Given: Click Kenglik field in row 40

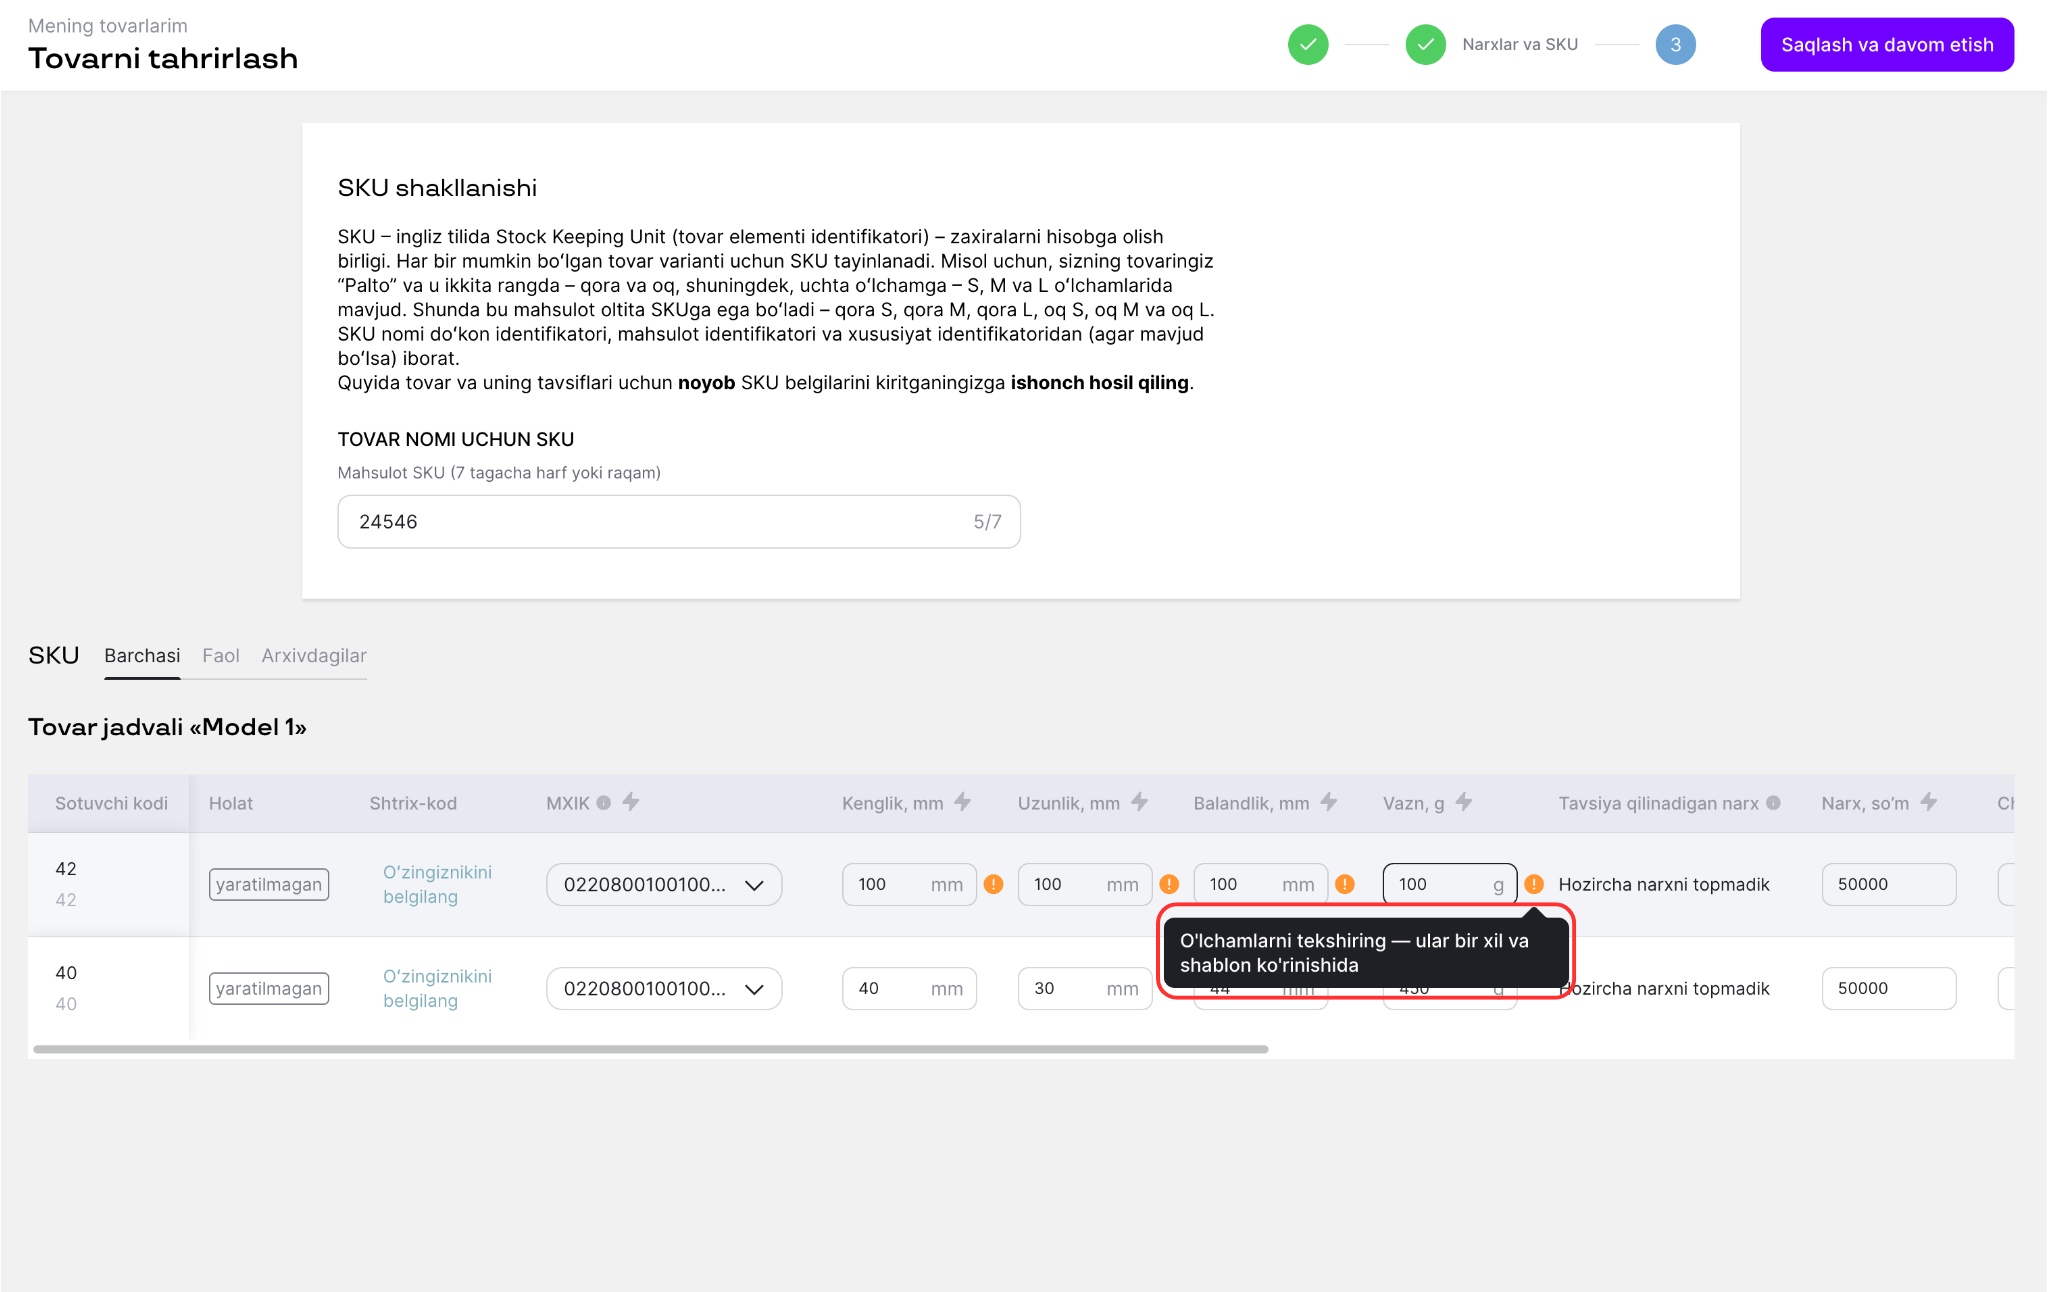Looking at the screenshot, I should [x=909, y=988].
